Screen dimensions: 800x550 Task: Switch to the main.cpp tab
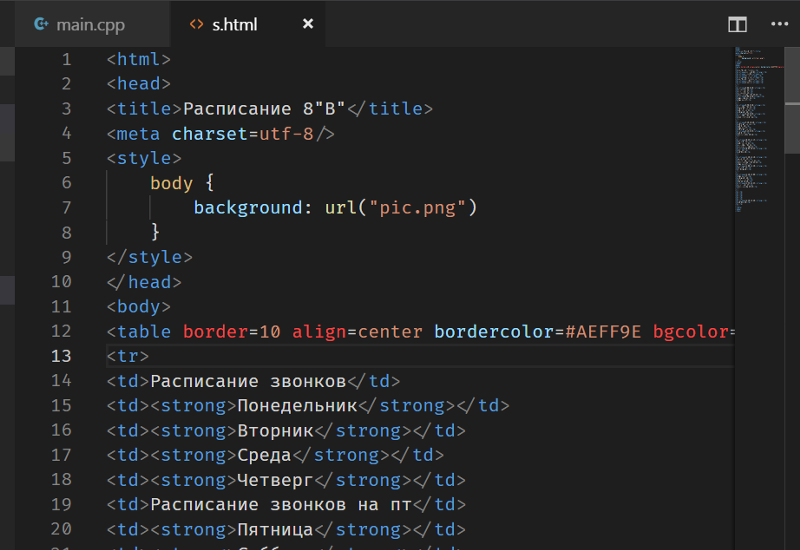click(91, 24)
